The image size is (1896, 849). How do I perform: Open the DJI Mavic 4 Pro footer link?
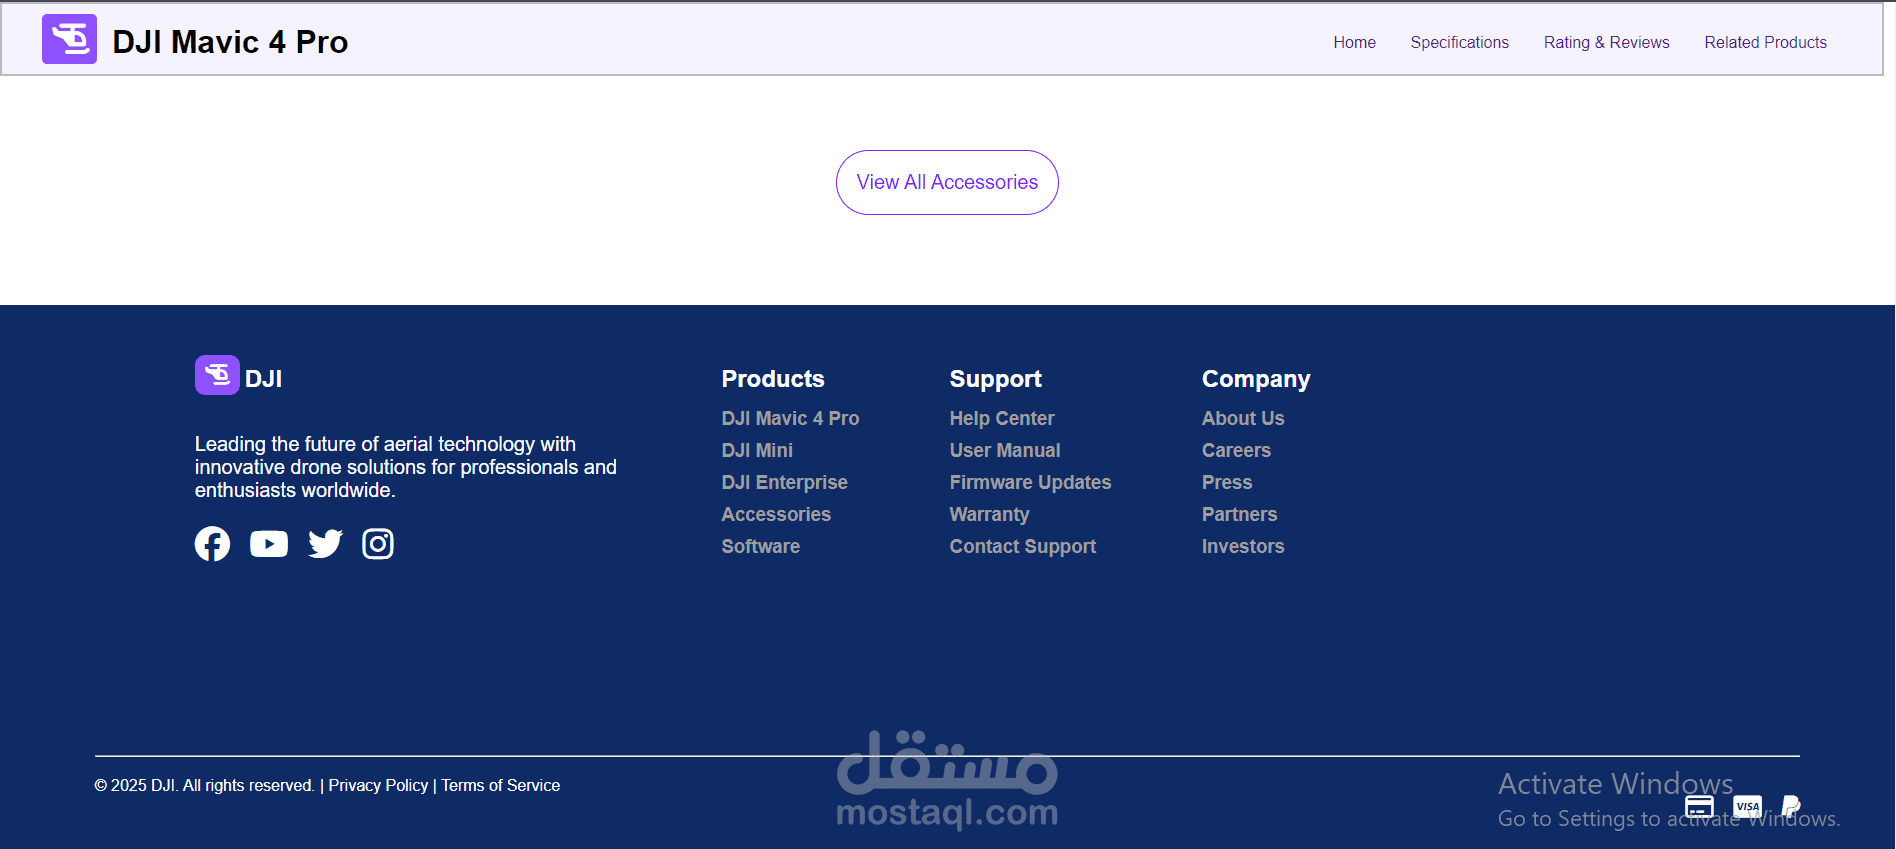(790, 418)
